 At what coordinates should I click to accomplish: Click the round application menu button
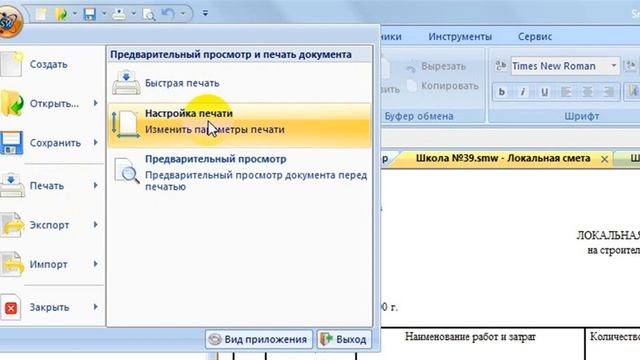click(x=9, y=22)
